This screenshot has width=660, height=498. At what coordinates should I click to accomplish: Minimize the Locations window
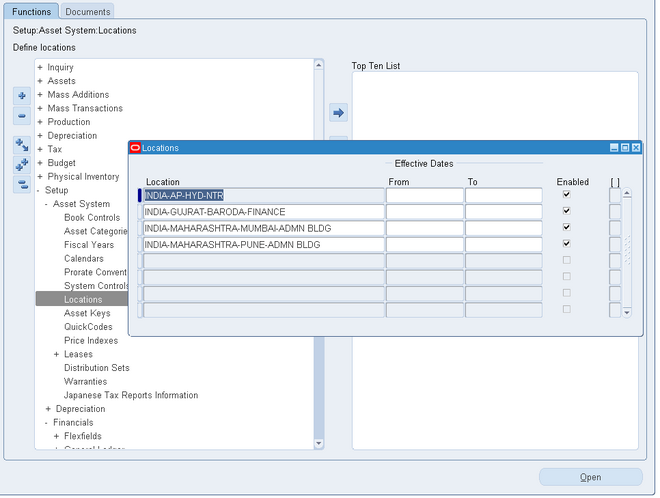pyautogui.click(x=614, y=148)
